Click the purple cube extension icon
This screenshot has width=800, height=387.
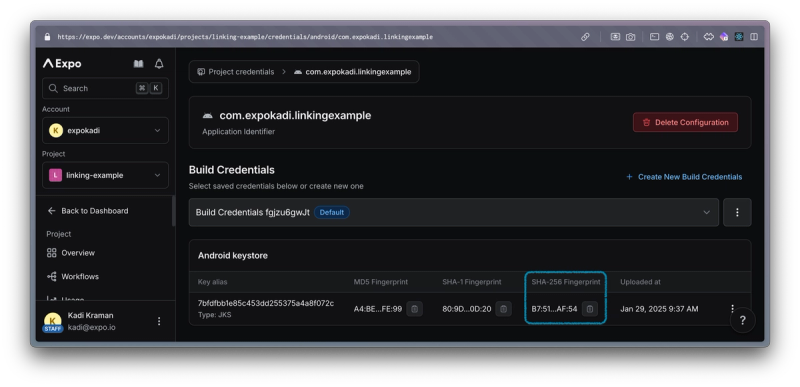click(x=723, y=37)
